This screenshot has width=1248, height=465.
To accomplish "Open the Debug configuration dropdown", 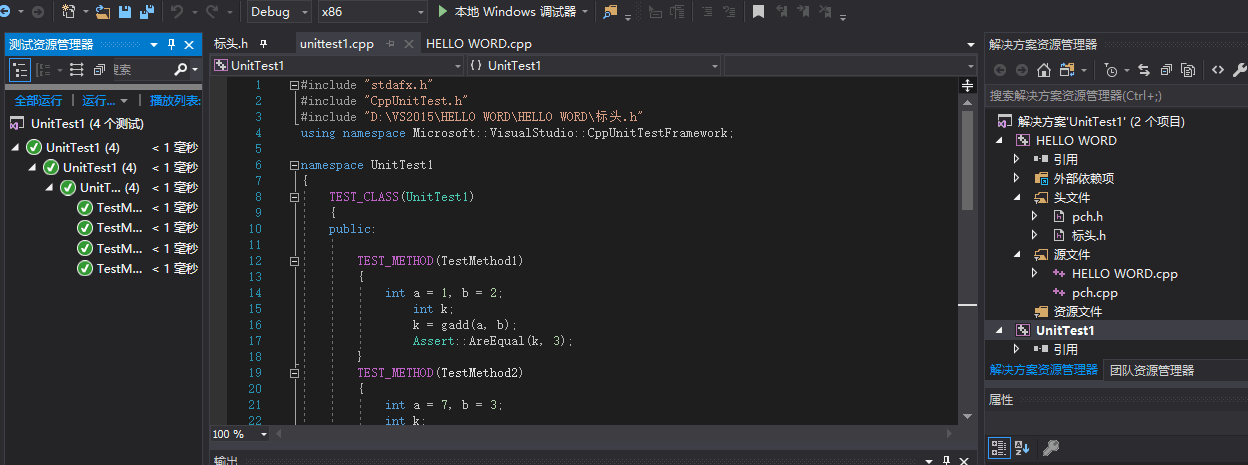I will point(279,12).
